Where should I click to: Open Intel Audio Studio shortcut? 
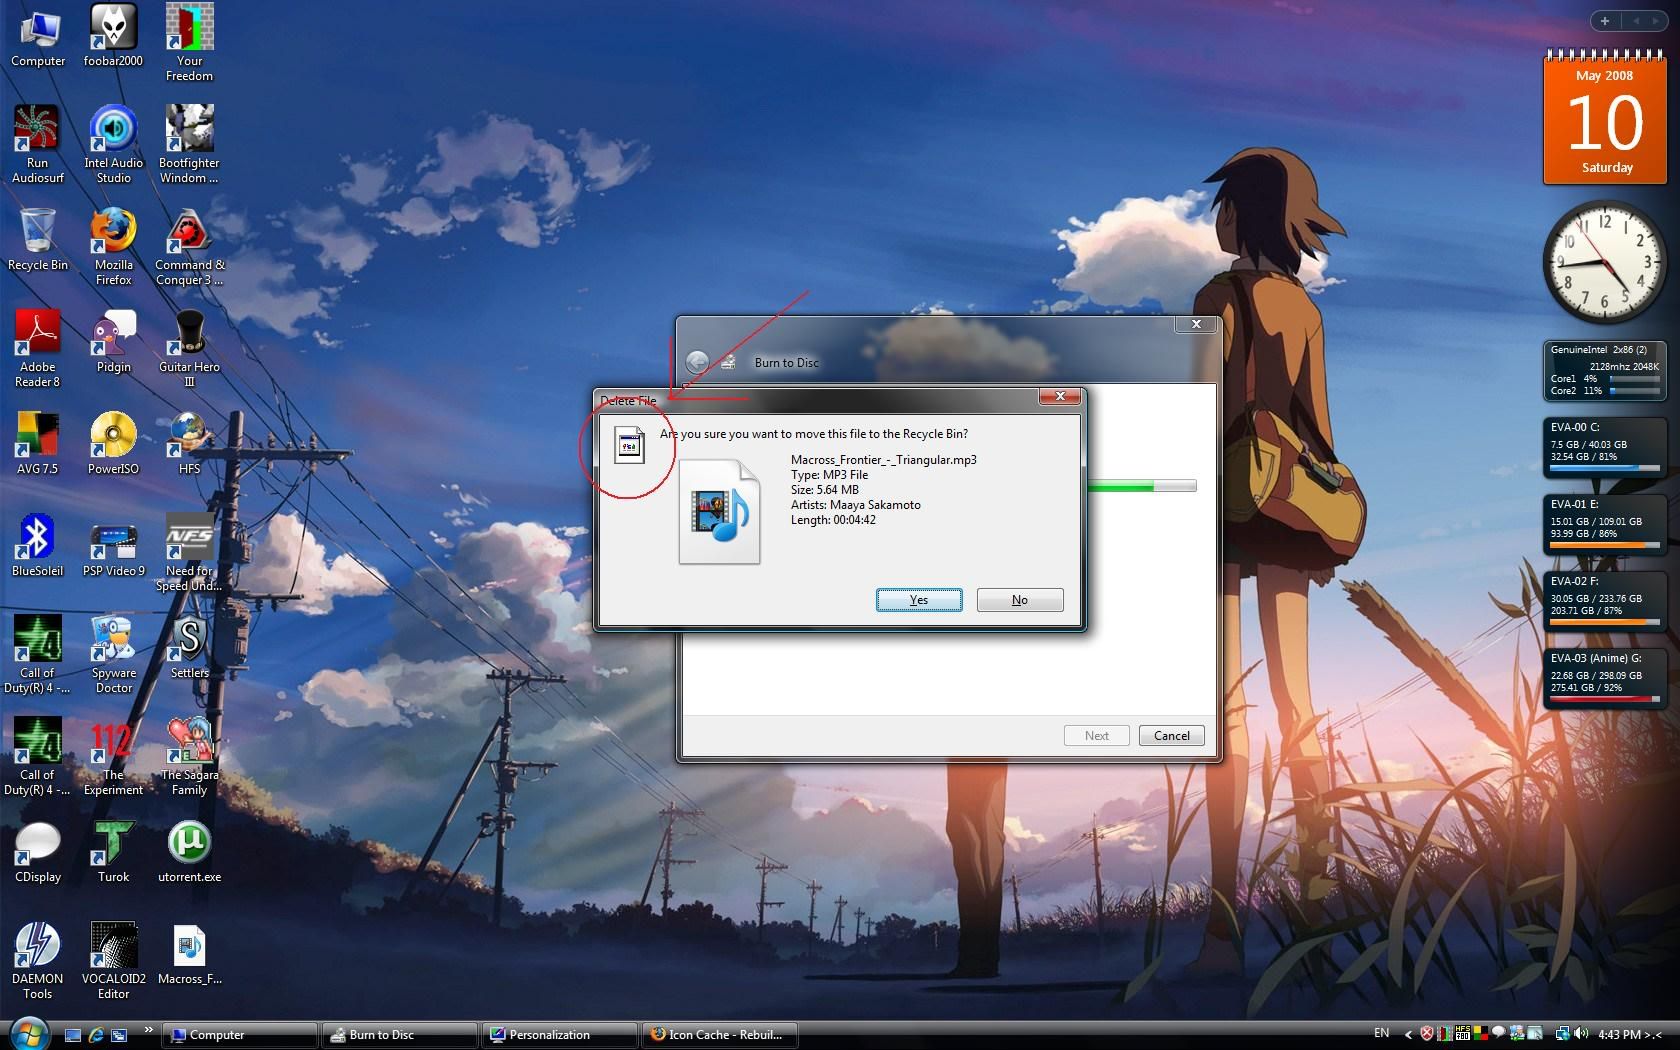tap(113, 145)
